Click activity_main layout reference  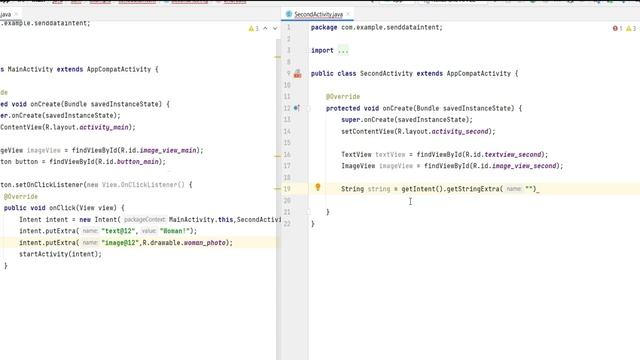pyautogui.click(x=104, y=127)
